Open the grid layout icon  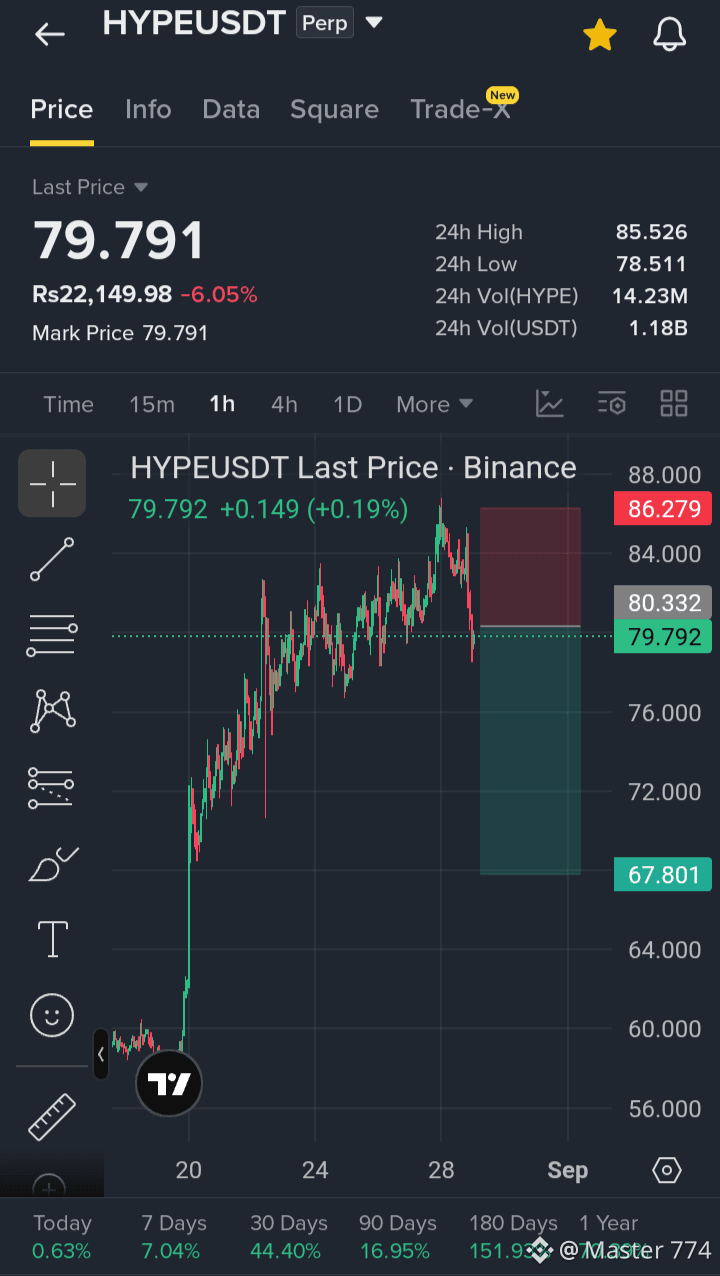(674, 404)
